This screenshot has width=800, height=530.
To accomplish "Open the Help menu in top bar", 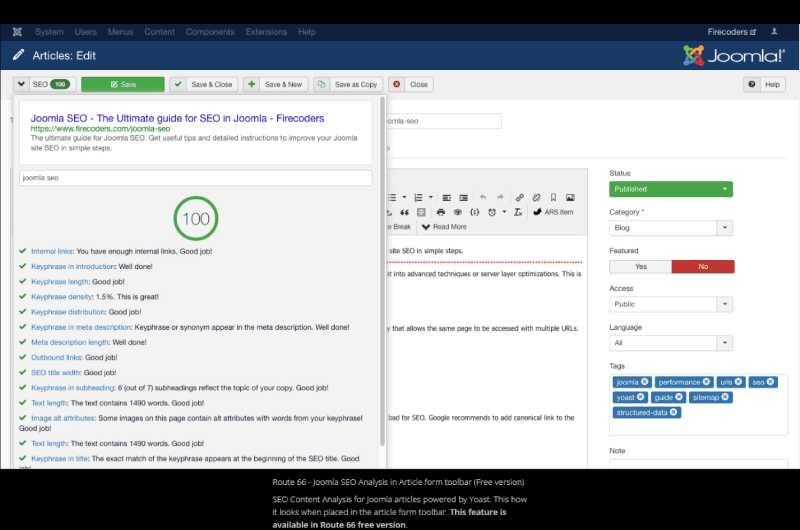I will coord(307,32).
